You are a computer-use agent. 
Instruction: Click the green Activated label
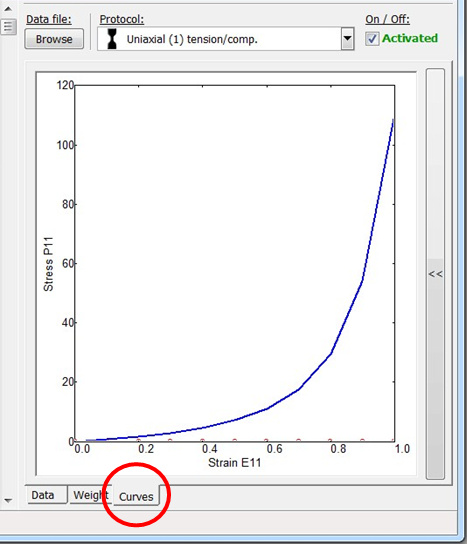[x=410, y=38]
